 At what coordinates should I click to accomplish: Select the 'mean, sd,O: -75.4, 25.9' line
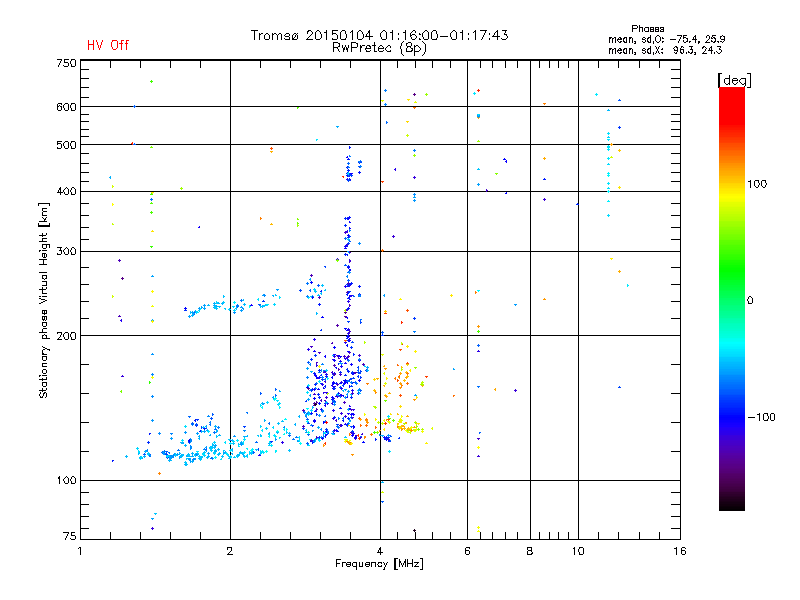[666, 39]
